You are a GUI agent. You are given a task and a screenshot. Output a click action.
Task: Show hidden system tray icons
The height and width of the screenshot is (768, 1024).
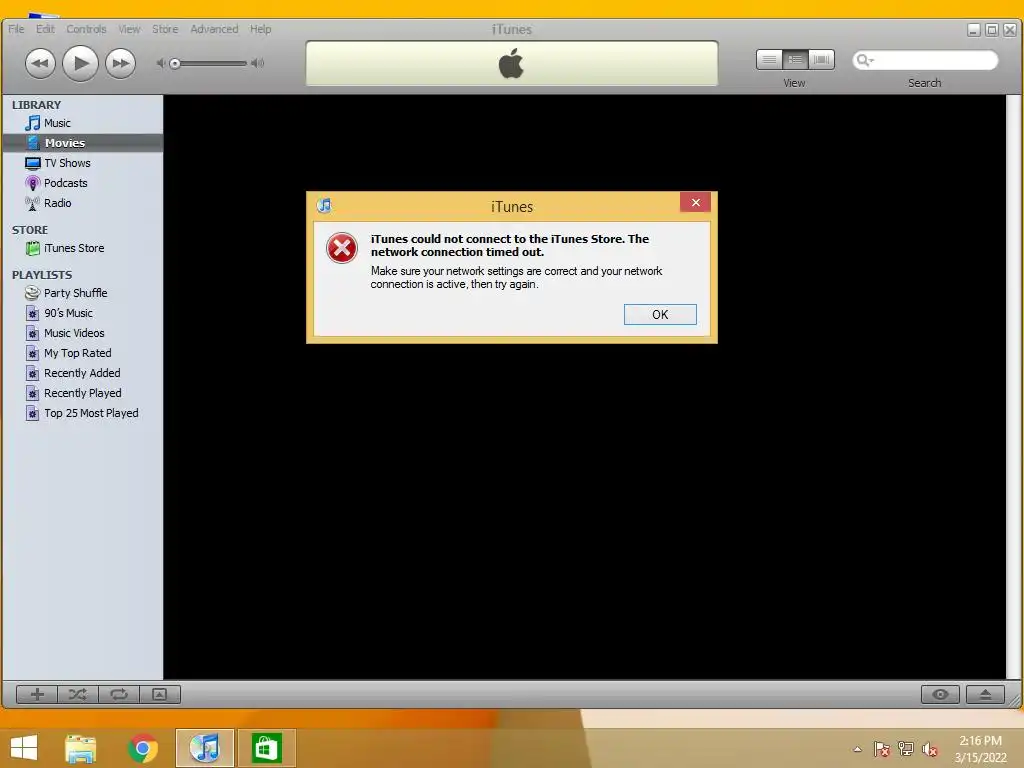click(x=857, y=749)
